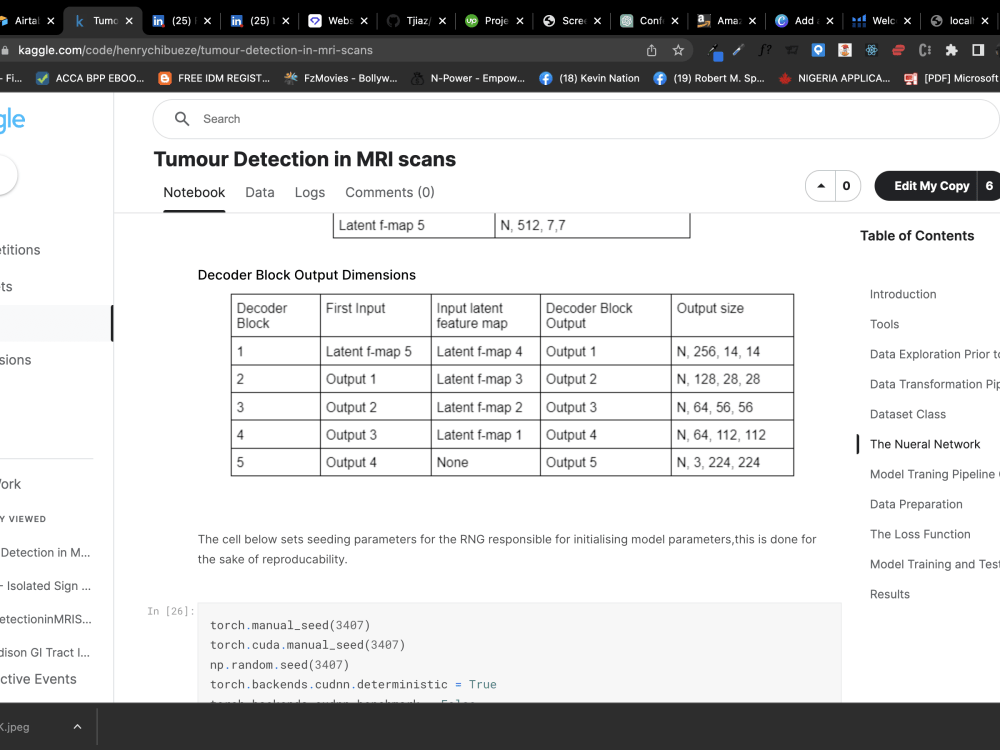
Task: Open the Logs tab
Action: 310,193
